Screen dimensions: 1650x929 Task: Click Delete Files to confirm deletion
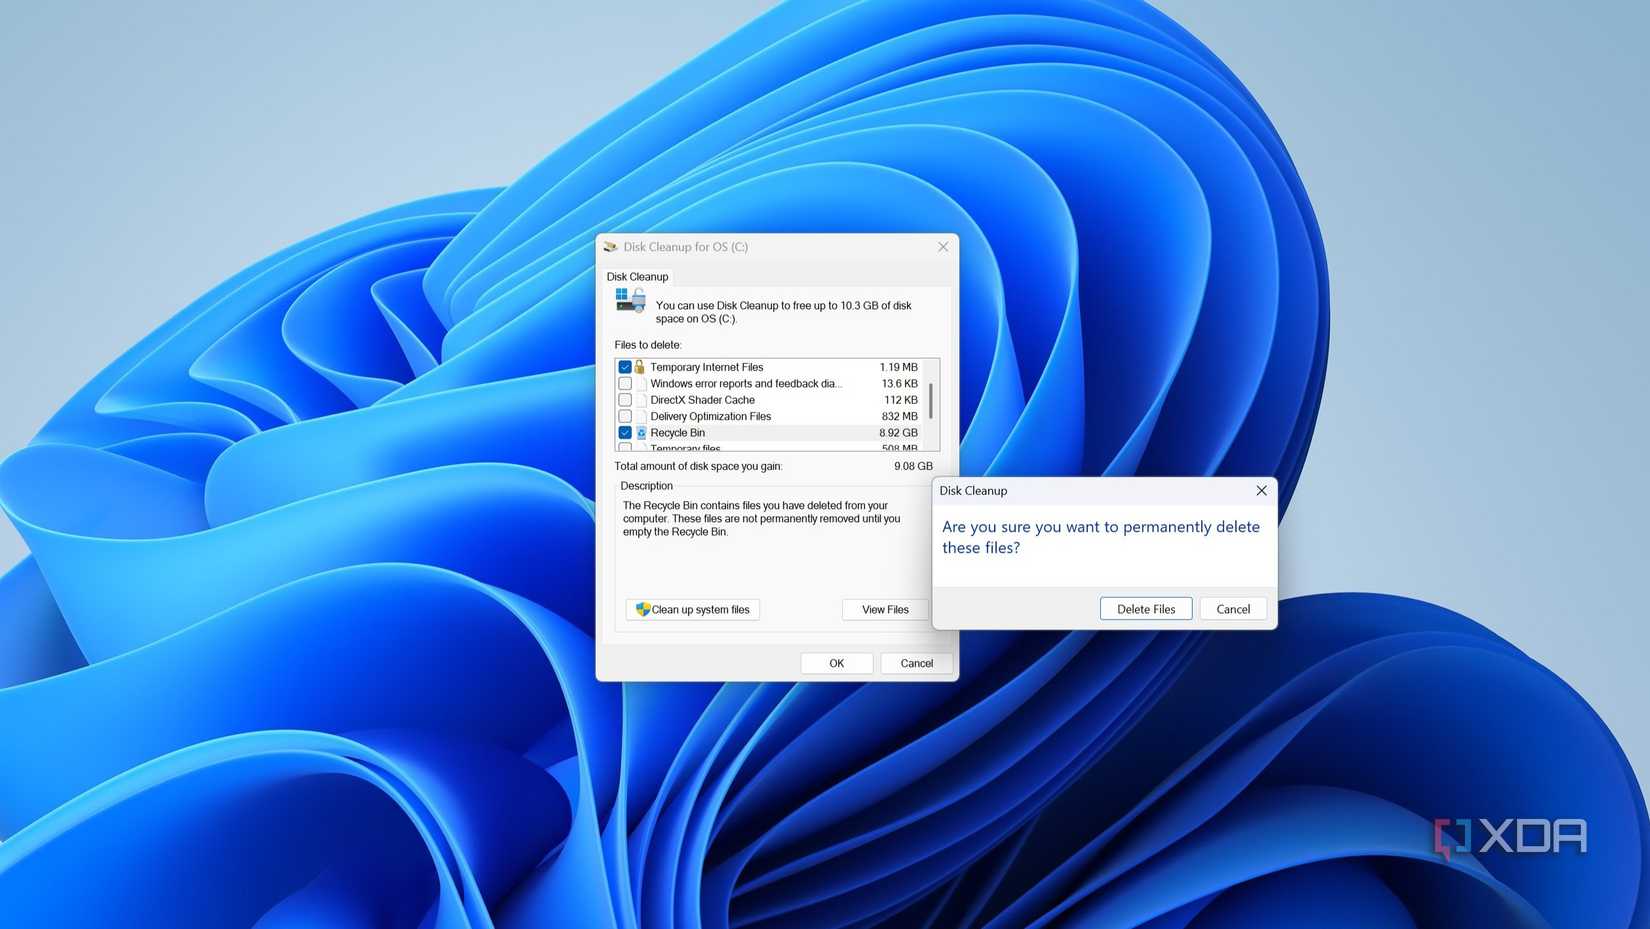[1145, 608]
